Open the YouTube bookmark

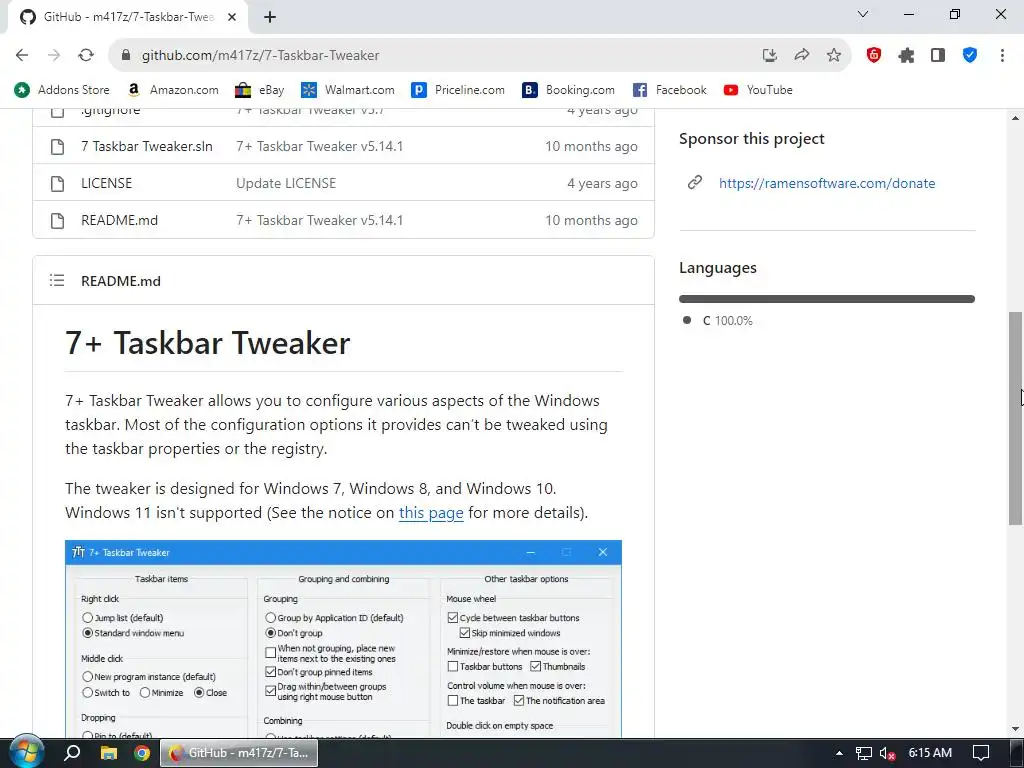(758, 90)
